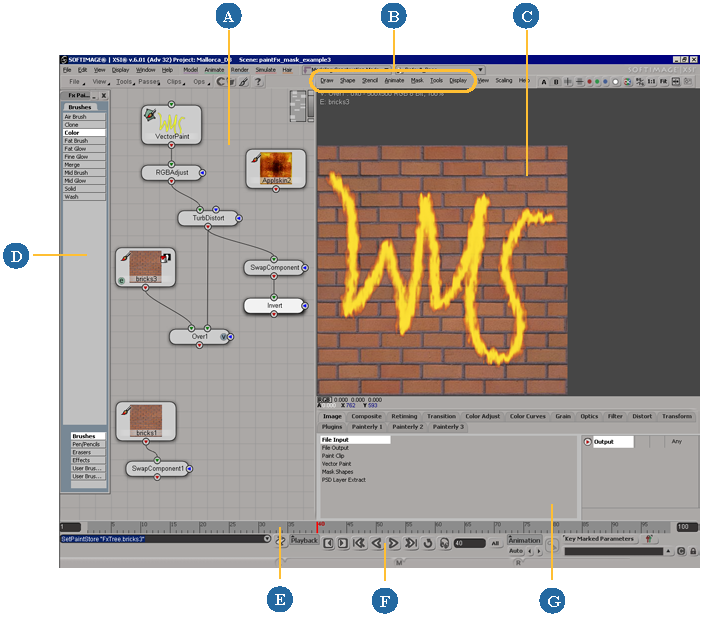This screenshot has width=703, height=617.
Task: Open the viewer Stencil menu
Action: pos(370,81)
